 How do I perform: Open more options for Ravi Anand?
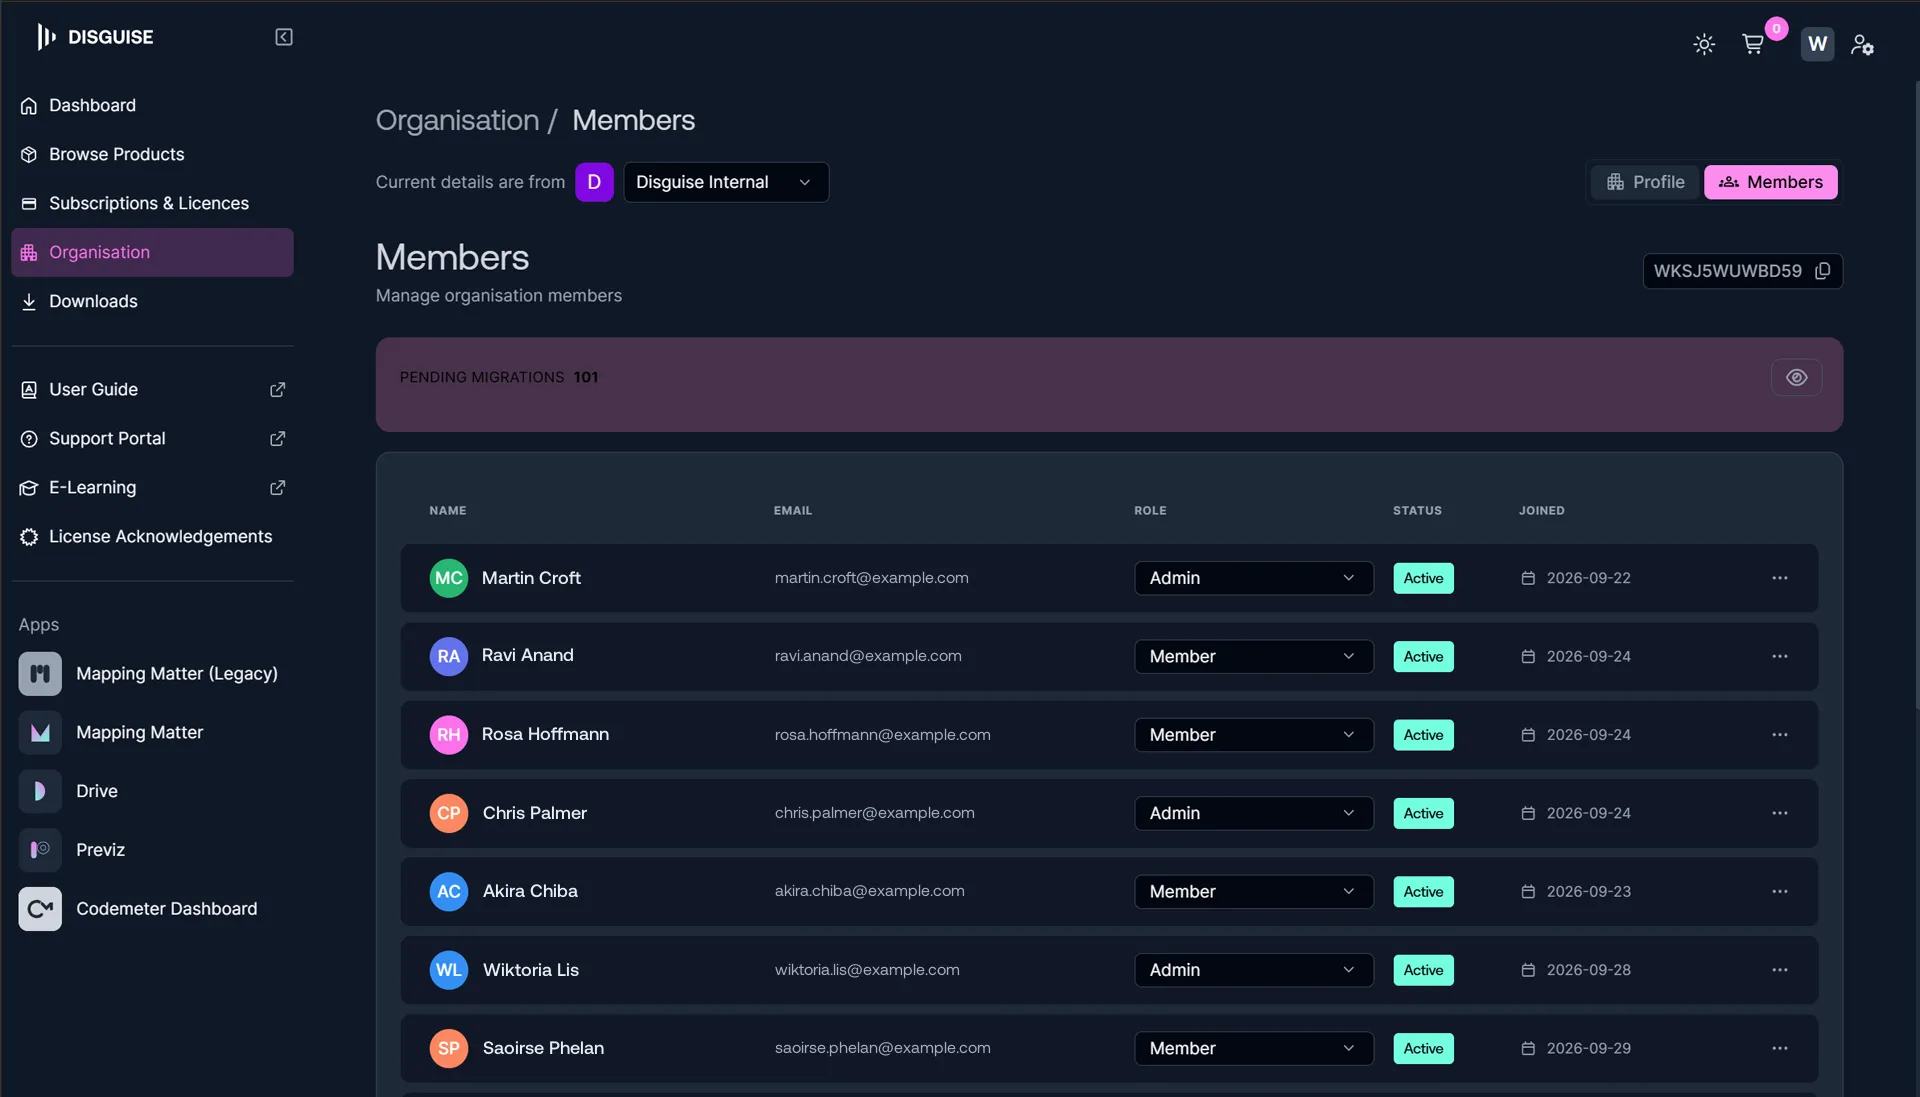coord(1779,657)
